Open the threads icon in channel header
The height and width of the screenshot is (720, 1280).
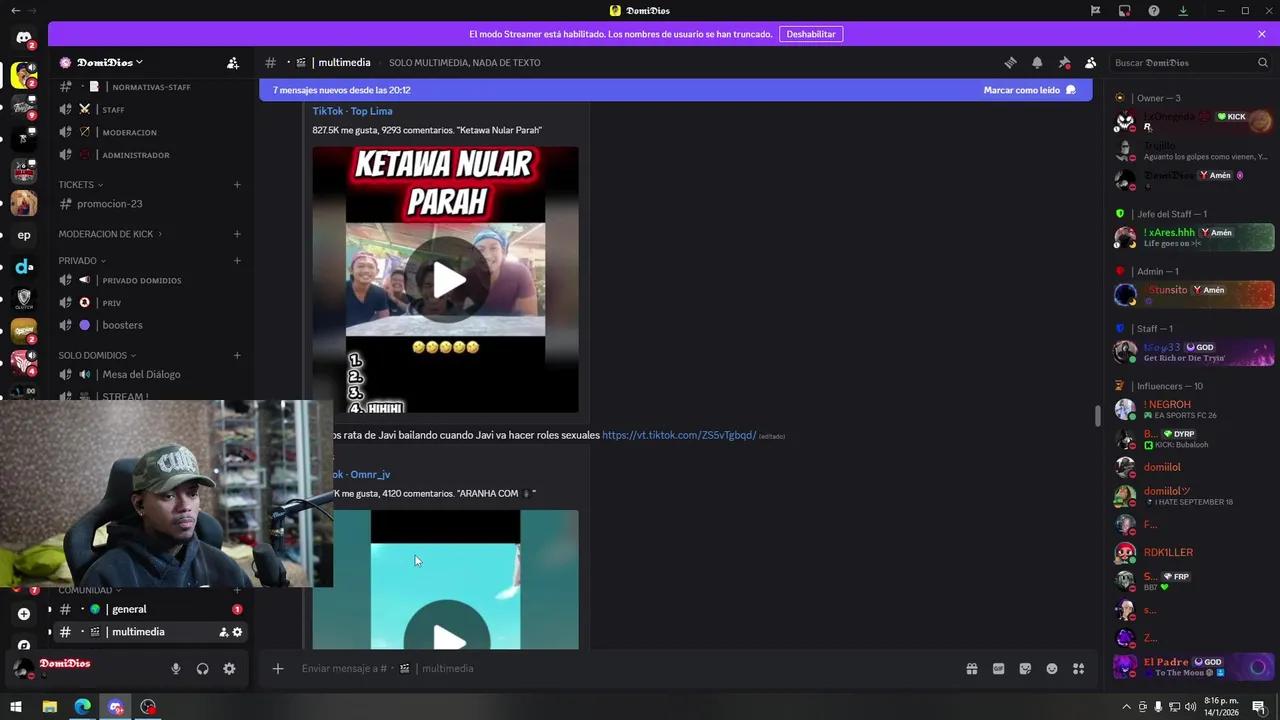pos(1010,62)
